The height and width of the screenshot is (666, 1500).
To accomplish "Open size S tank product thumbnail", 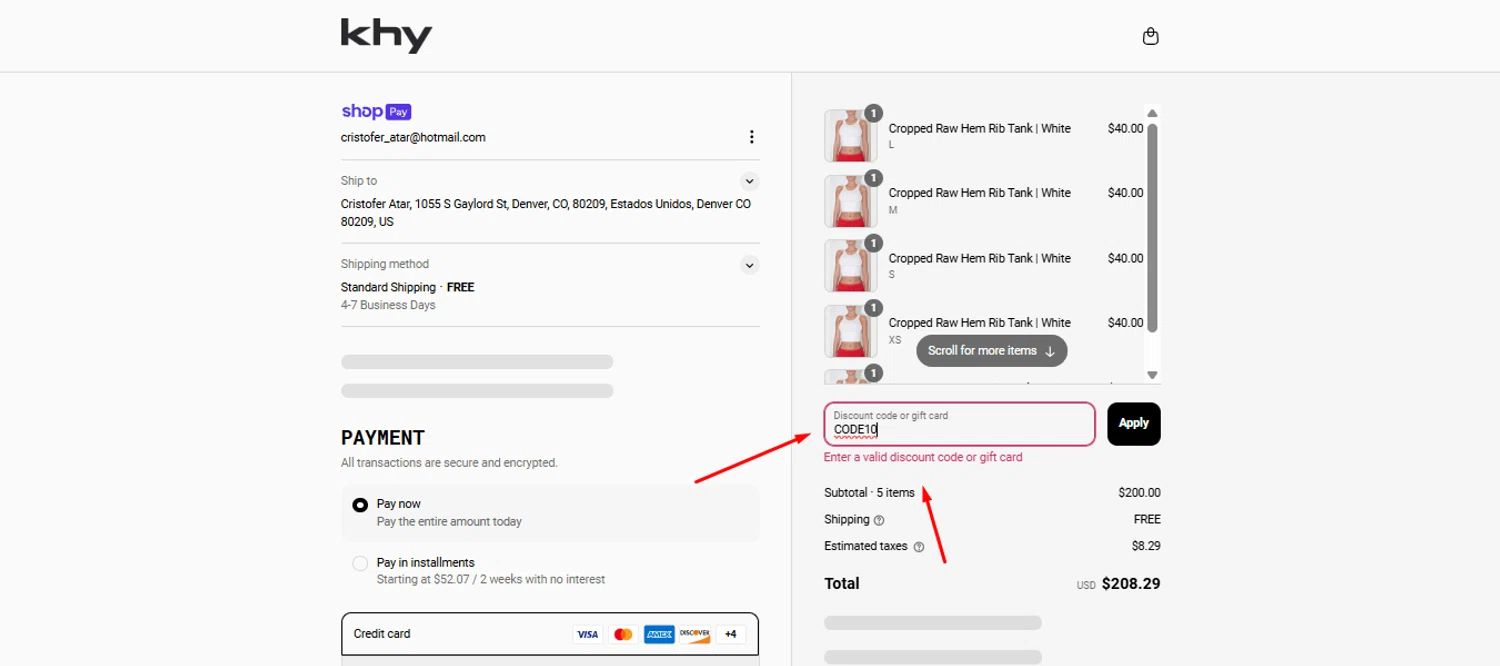I will [x=851, y=265].
